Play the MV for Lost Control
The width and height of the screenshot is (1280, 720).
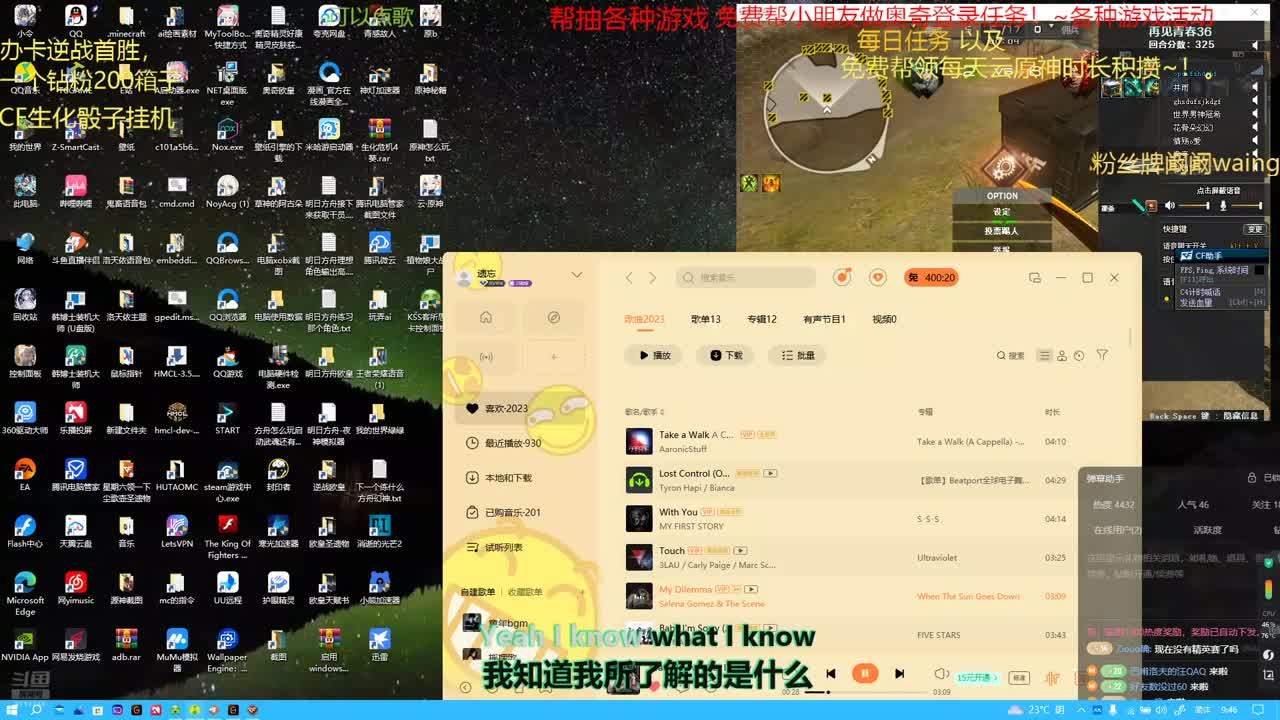click(770, 473)
